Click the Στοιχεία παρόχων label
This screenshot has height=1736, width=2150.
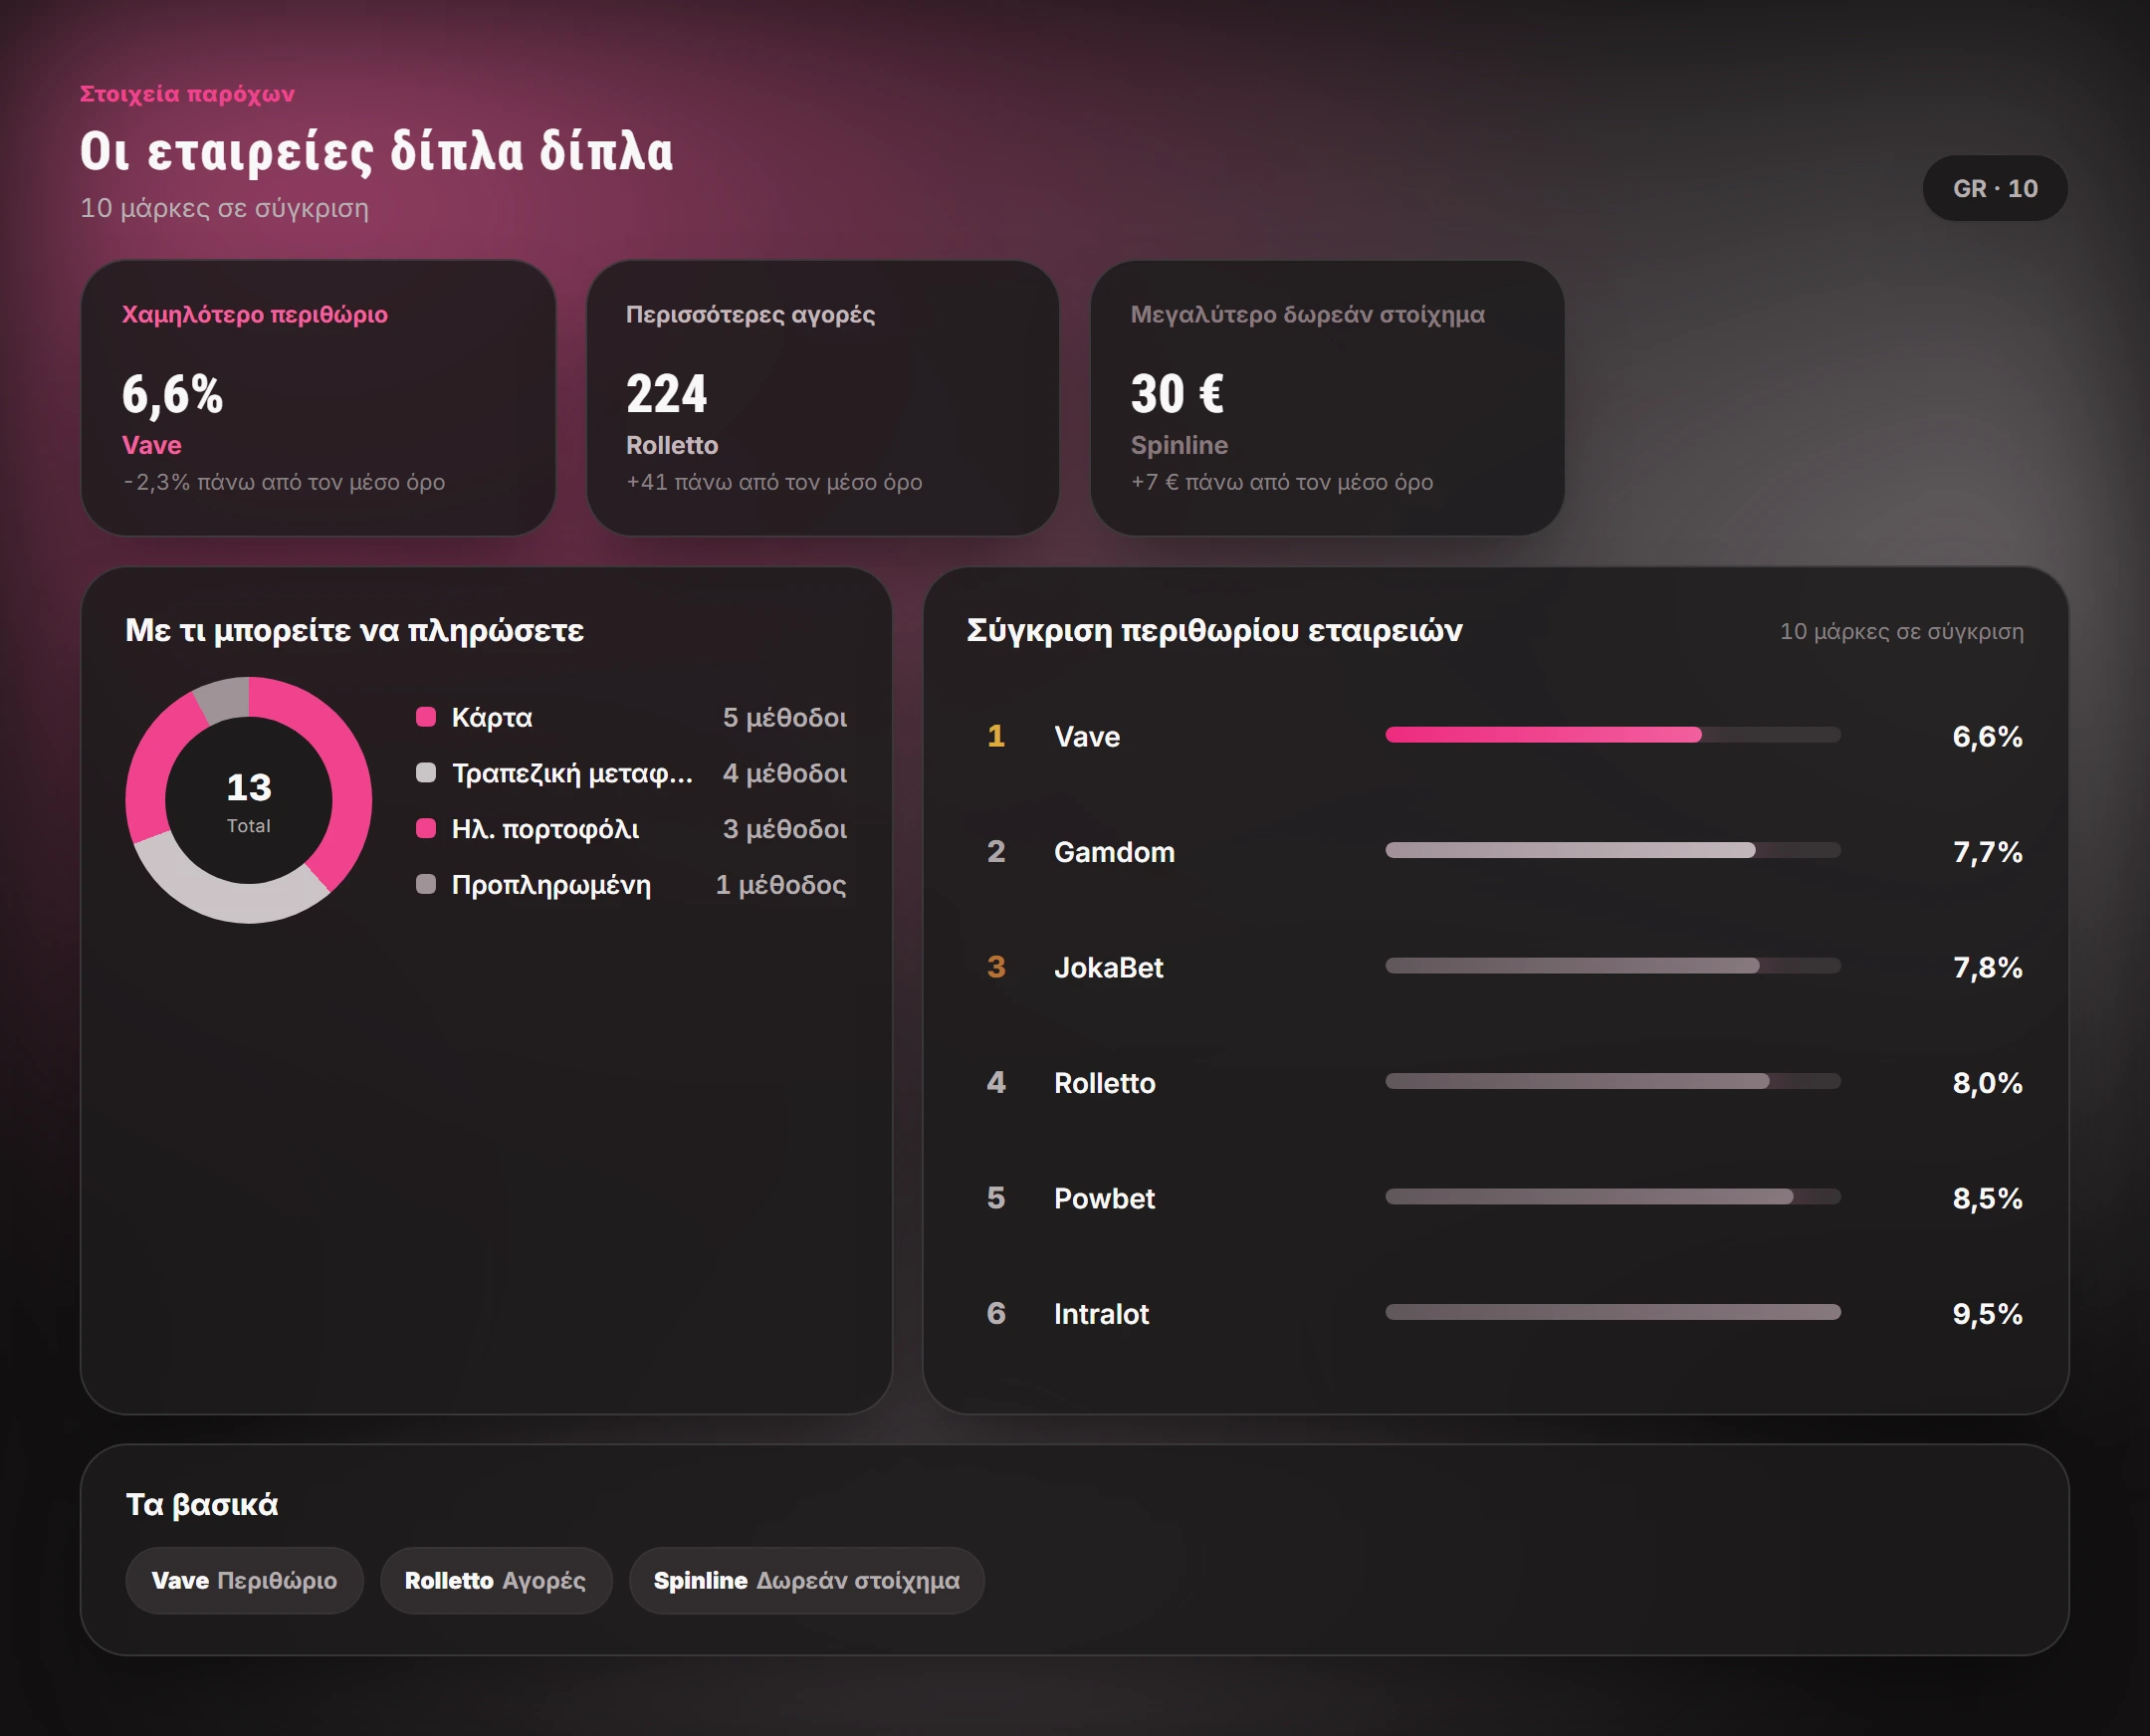(x=187, y=94)
